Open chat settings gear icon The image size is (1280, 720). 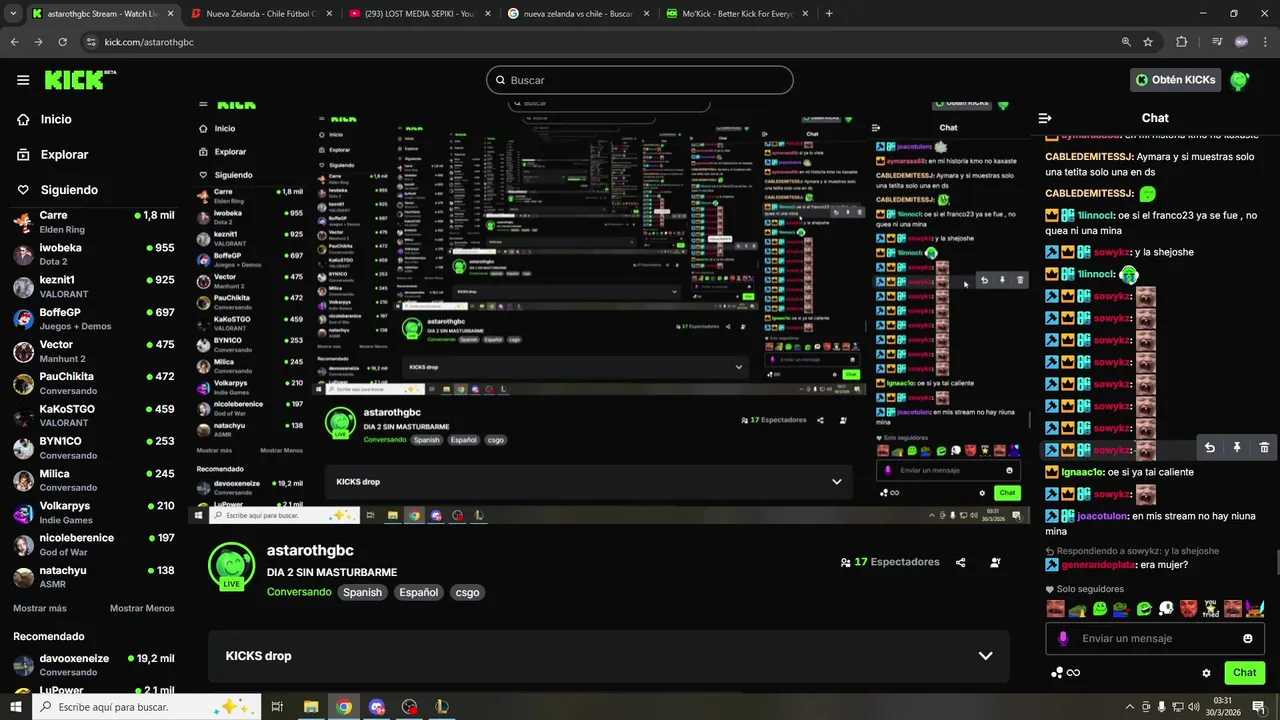[x=1206, y=673]
